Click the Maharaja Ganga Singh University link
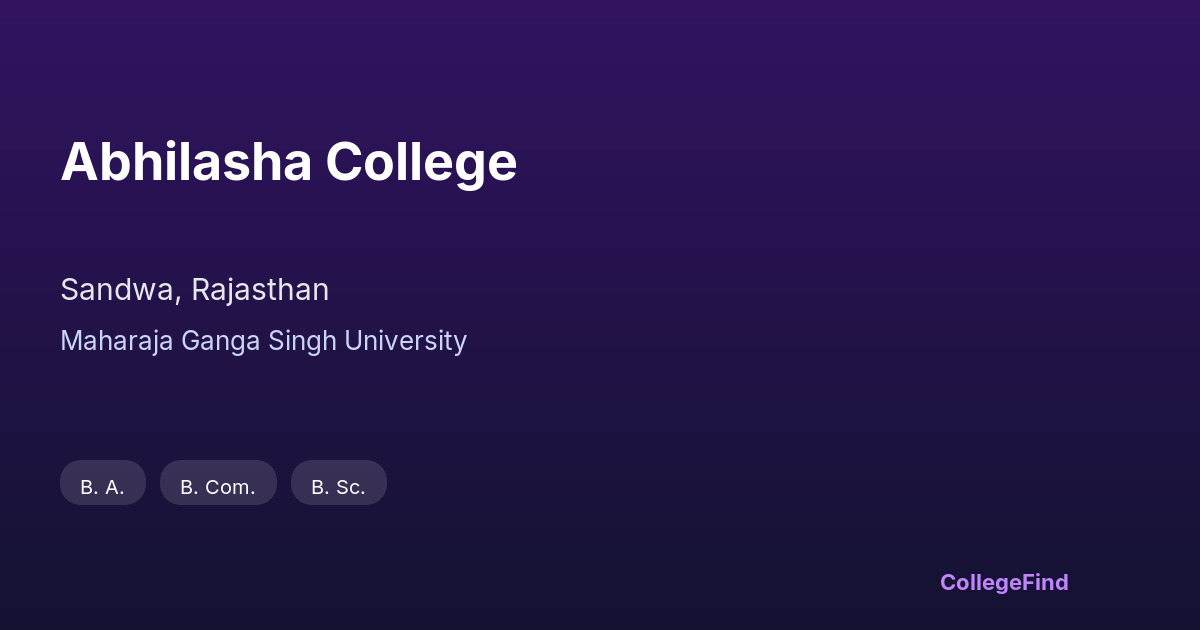This screenshot has height=630, width=1200. 263,341
